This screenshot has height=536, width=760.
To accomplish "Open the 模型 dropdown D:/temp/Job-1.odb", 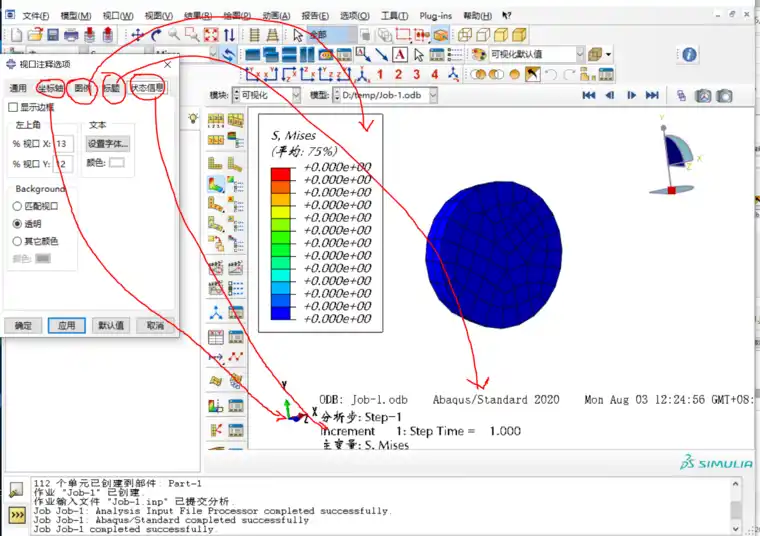I will point(385,95).
